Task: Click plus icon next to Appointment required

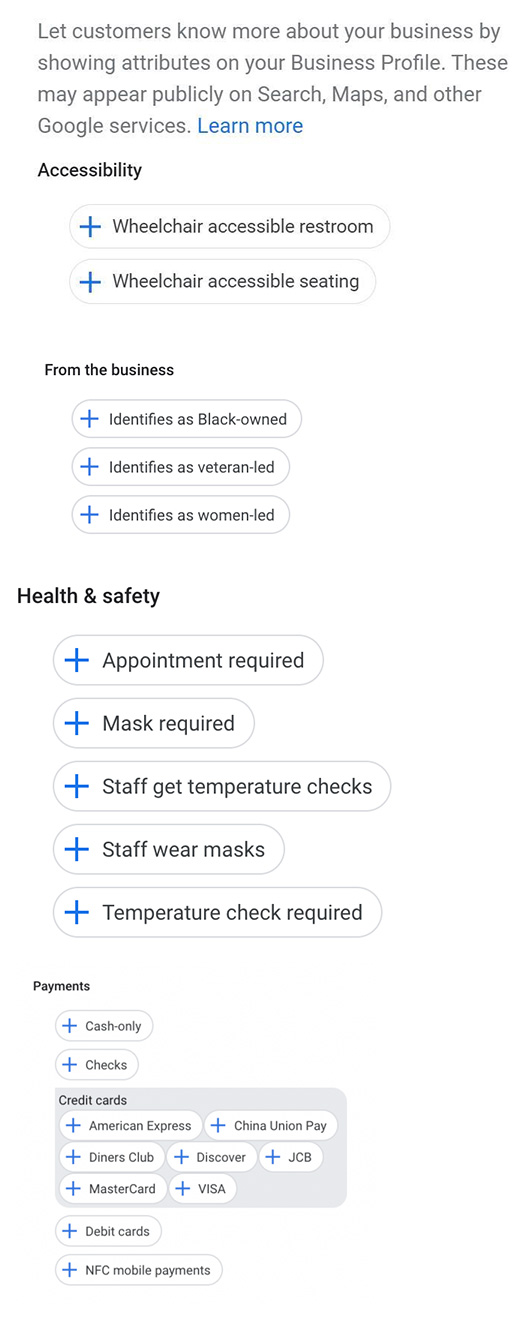Action: pos(76,660)
